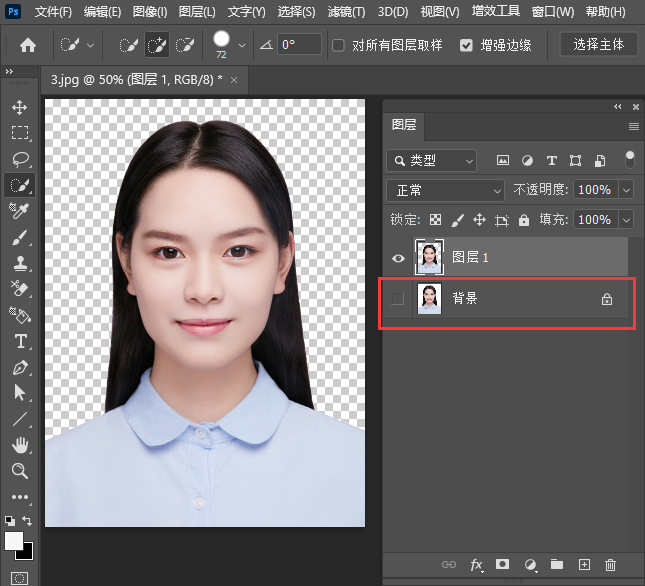Screen dimensions: 645x586
Task: Select the Horizontal Type tool
Action: [x=20, y=341]
